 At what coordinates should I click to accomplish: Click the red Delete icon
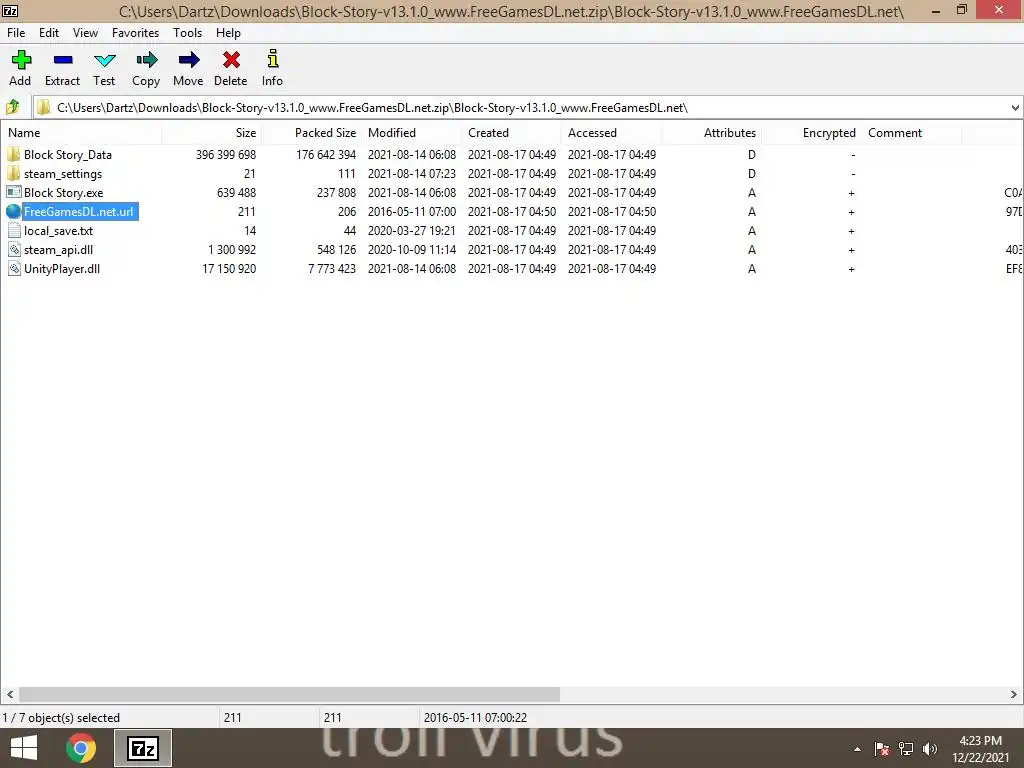tap(231, 60)
